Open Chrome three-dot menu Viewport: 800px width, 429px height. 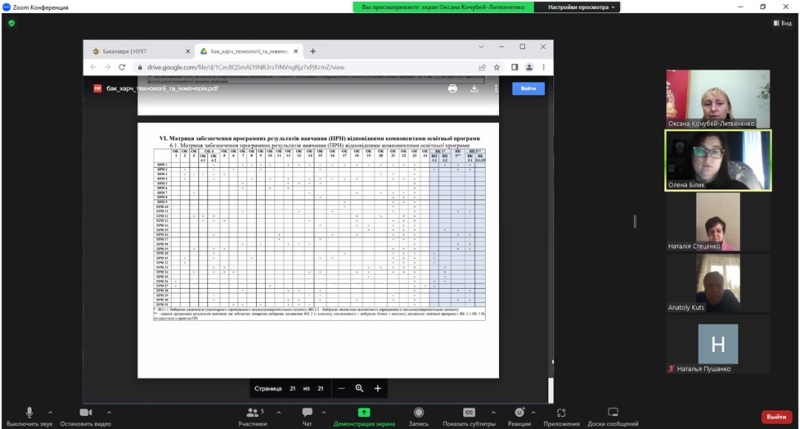point(544,67)
